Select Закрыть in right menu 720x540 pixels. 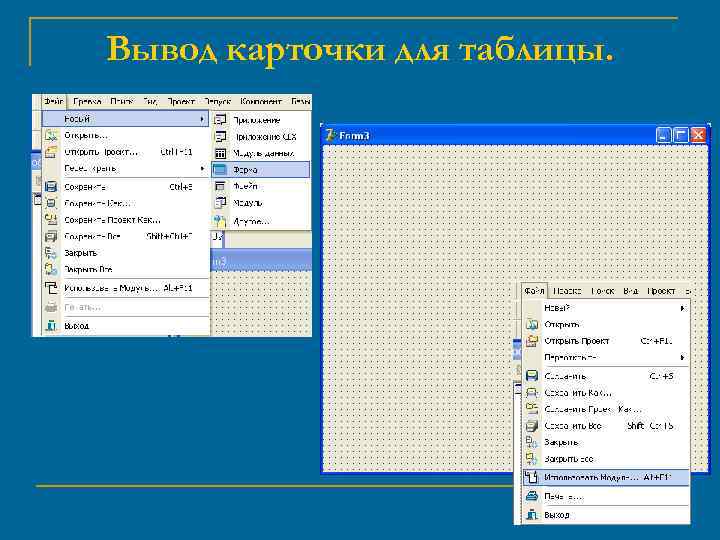point(606,442)
